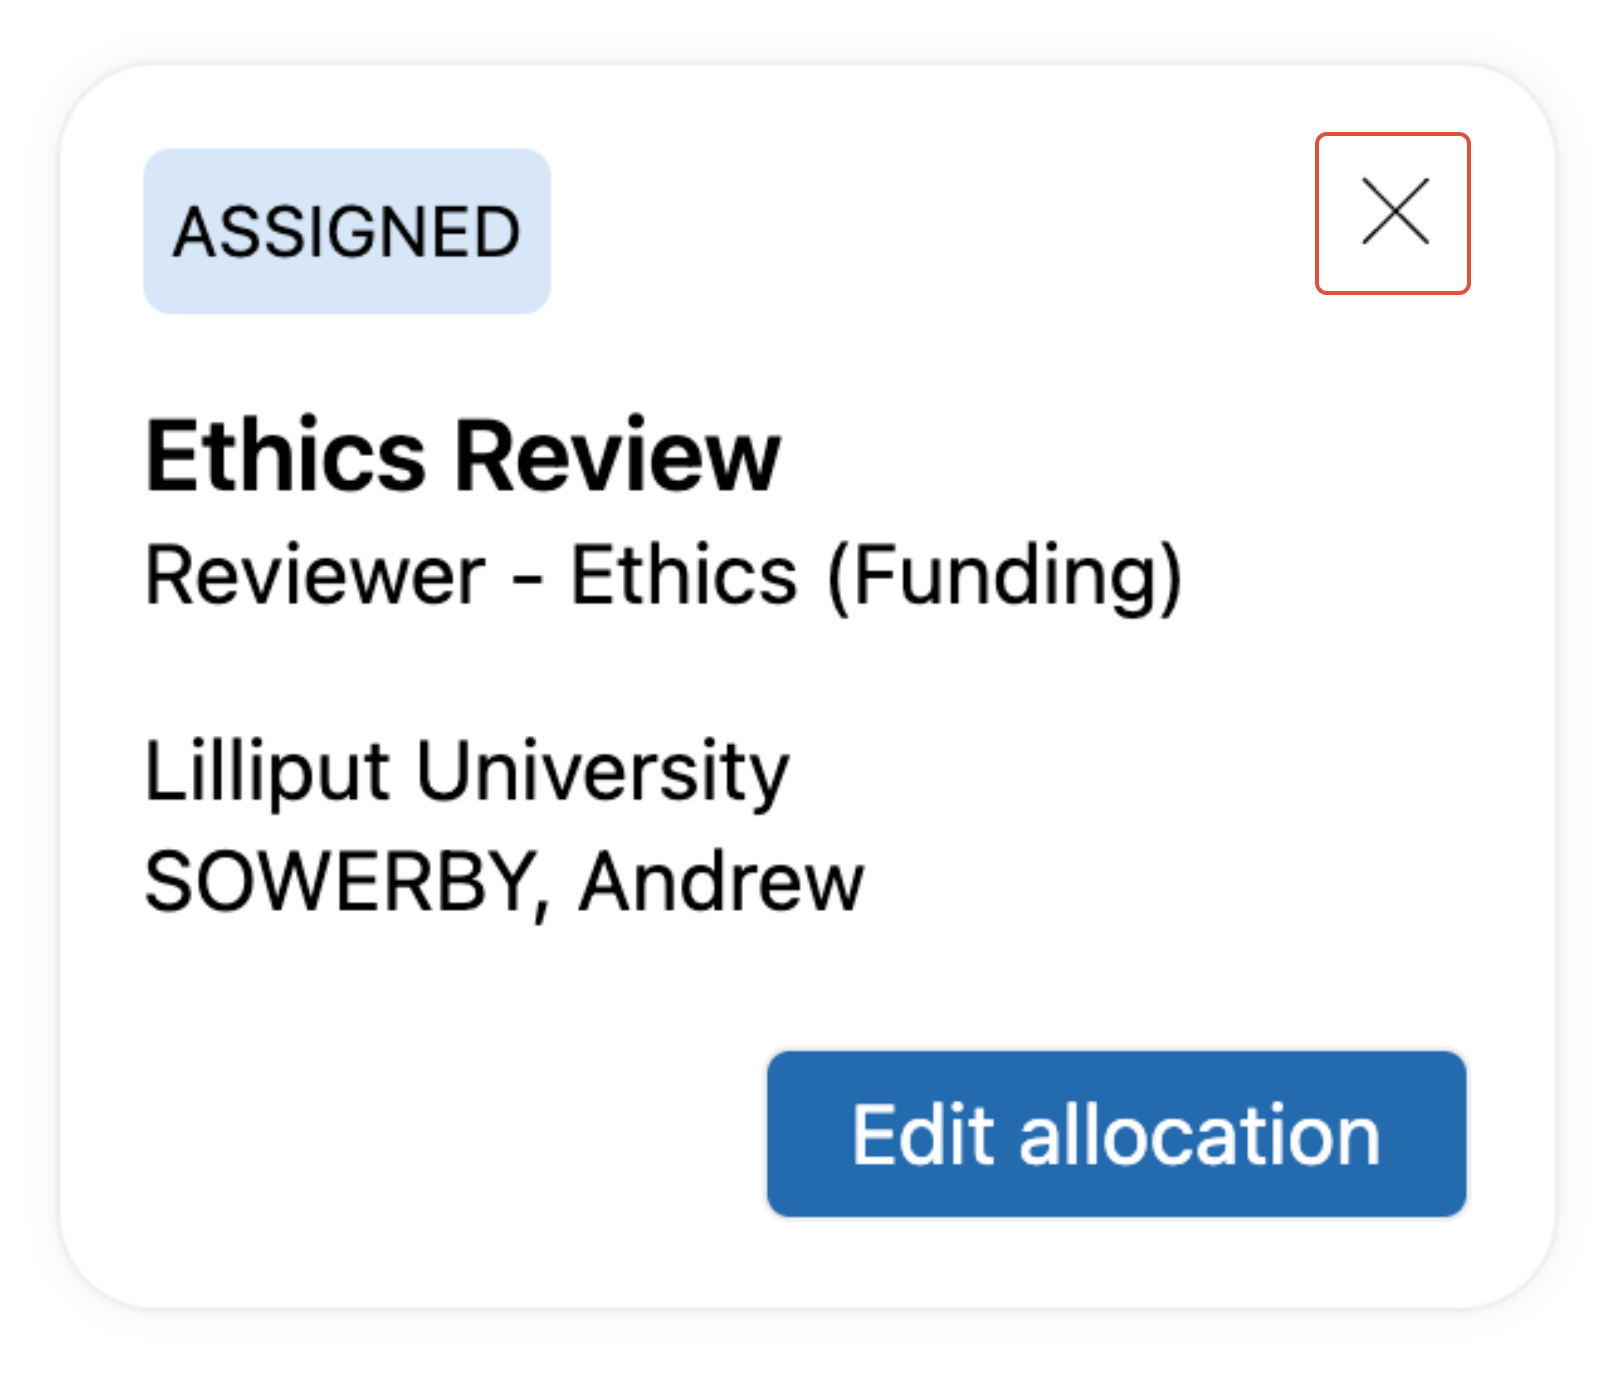
Task: Click the red-outlined close icon
Action: coord(1392,213)
